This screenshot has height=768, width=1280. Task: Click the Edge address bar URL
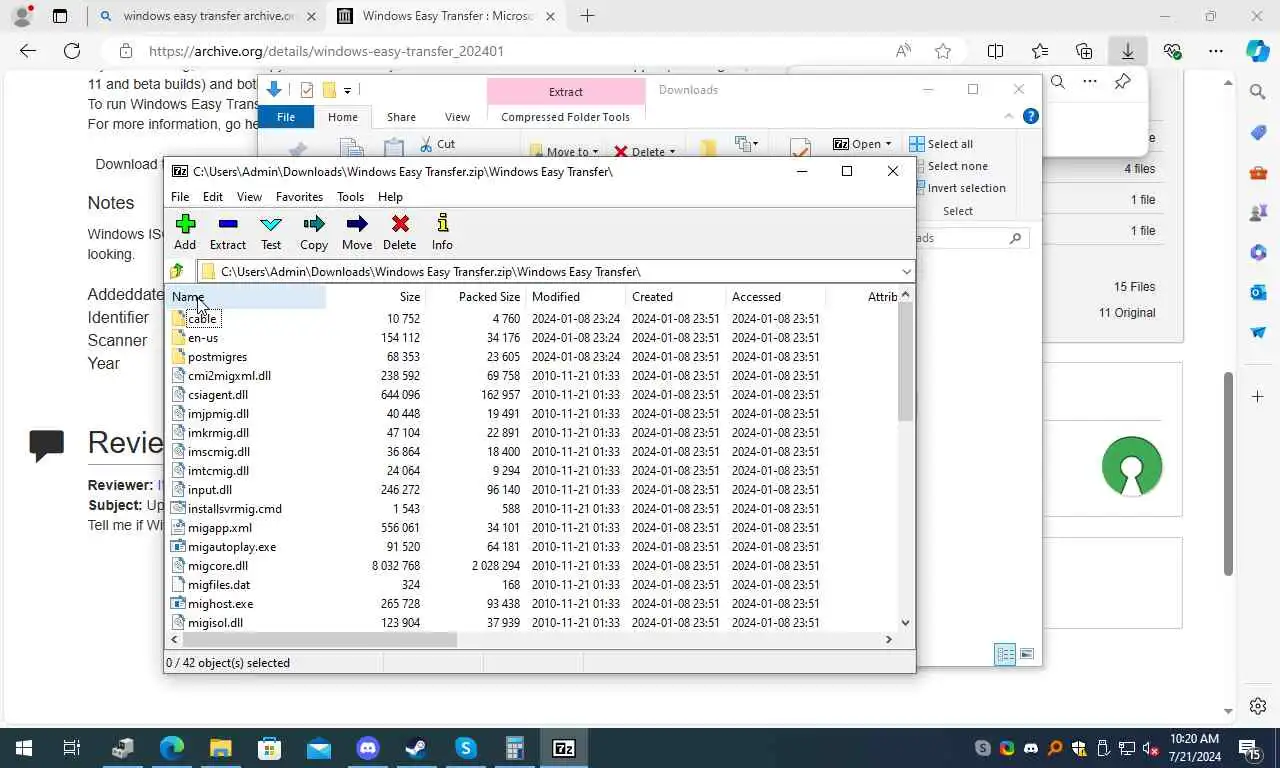click(x=326, y=51)
